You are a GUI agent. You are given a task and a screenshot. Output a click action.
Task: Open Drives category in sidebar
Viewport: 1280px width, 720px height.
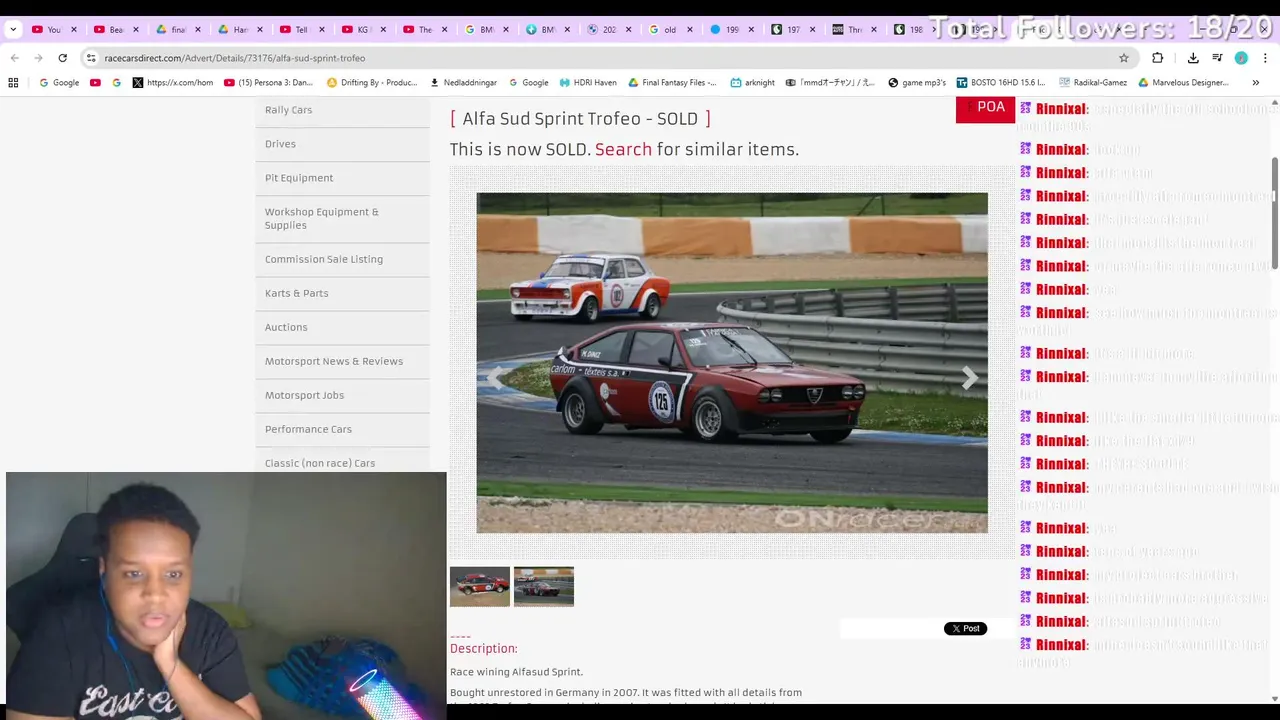click(x=280, y=144)
